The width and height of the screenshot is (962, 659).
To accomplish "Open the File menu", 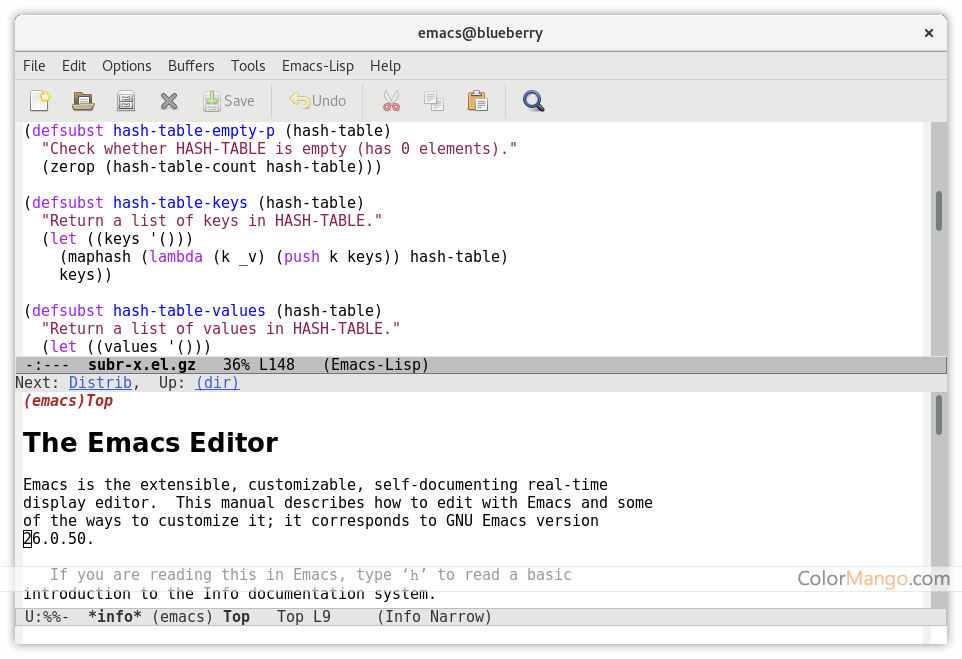I will [34, 66].
